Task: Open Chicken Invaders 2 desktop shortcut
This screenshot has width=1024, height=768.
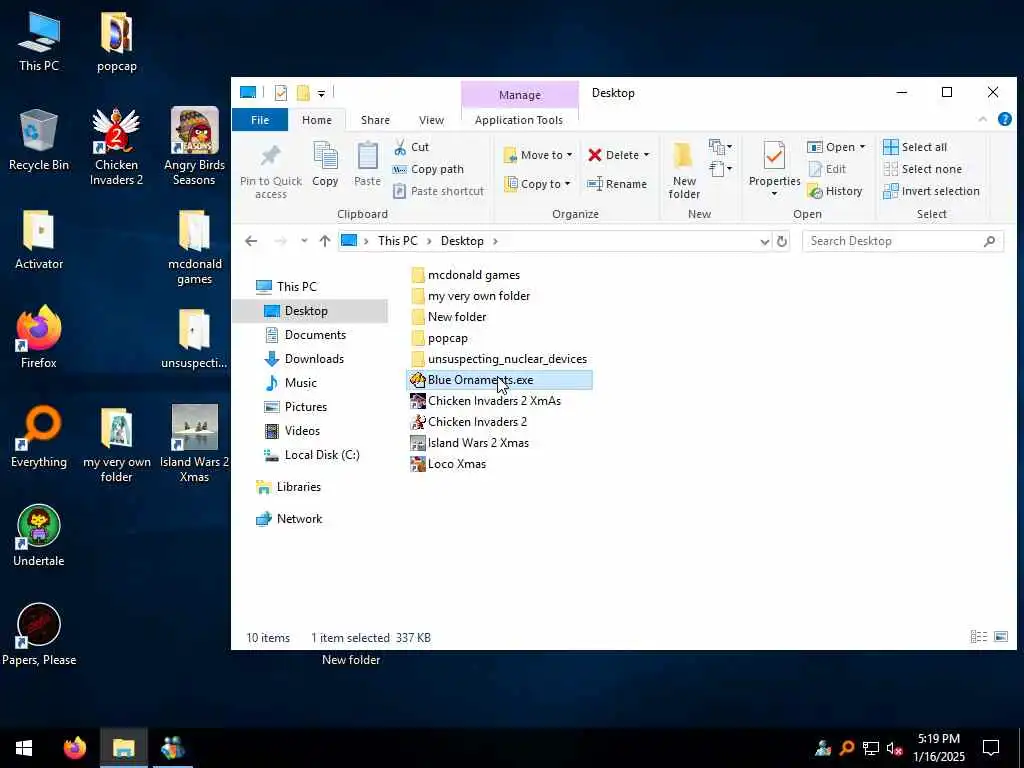Action: coord(116,147)
